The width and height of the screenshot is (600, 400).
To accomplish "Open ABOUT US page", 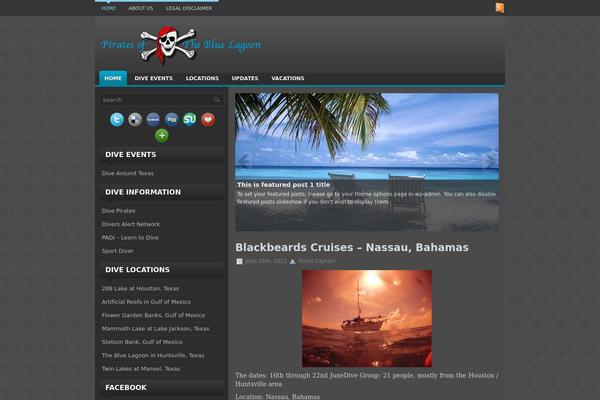I will (140, 8).
